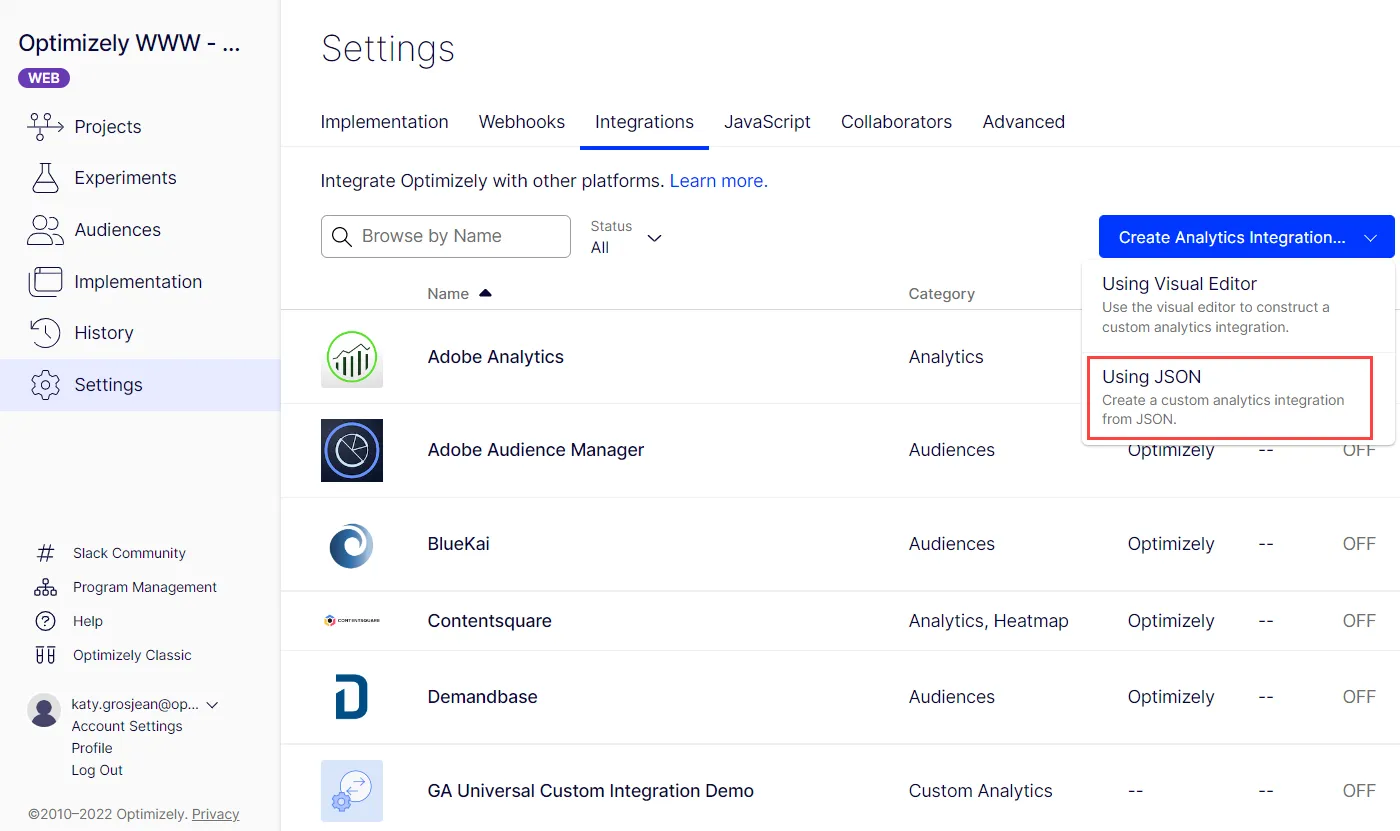Click the OFF status for BlueKai

(x=1359, y=544)
